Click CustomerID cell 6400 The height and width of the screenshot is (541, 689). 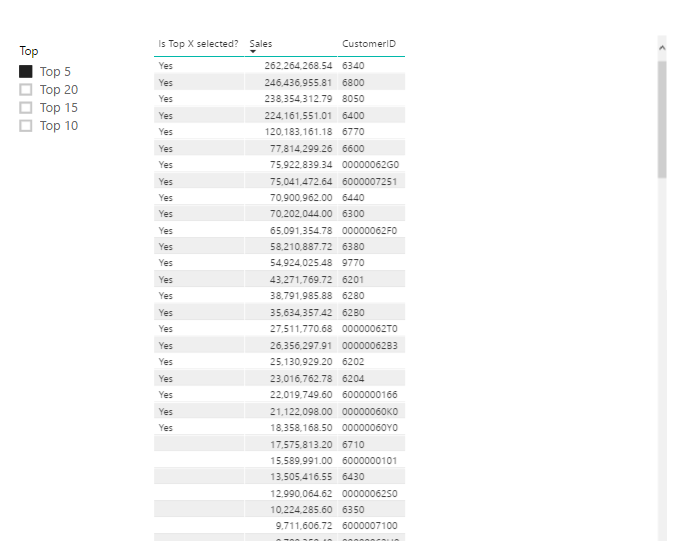pyautogui.click(x=353, y=116)
